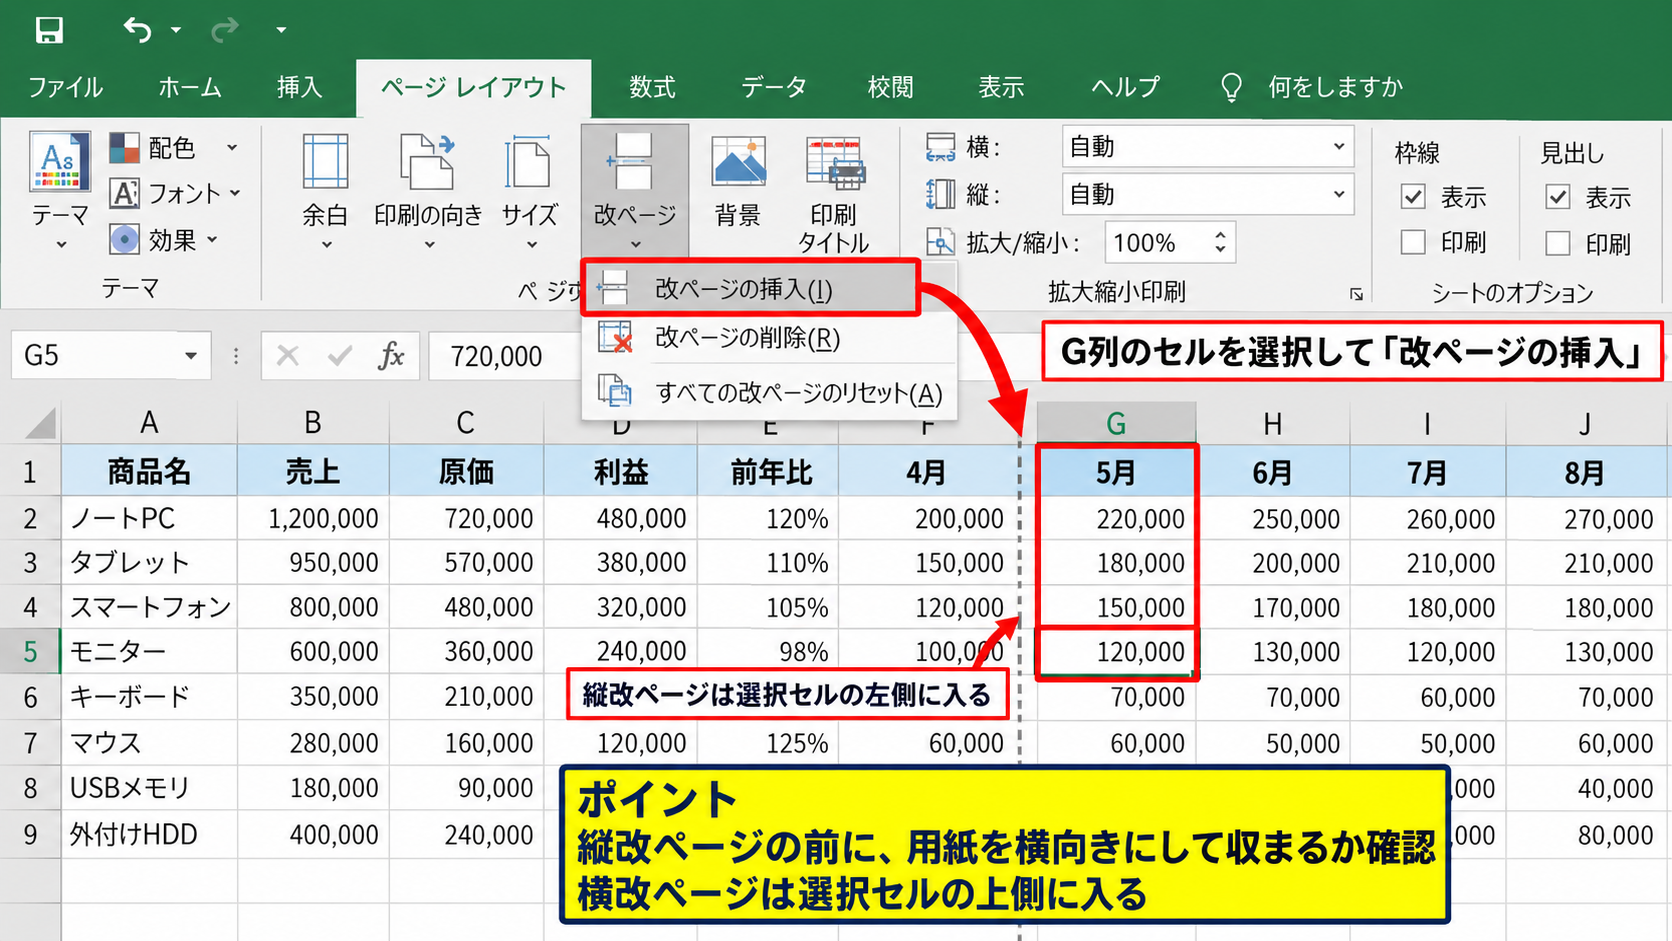Open the 配色 color scheme icon

pyautogui.click(x=124, y=148)
